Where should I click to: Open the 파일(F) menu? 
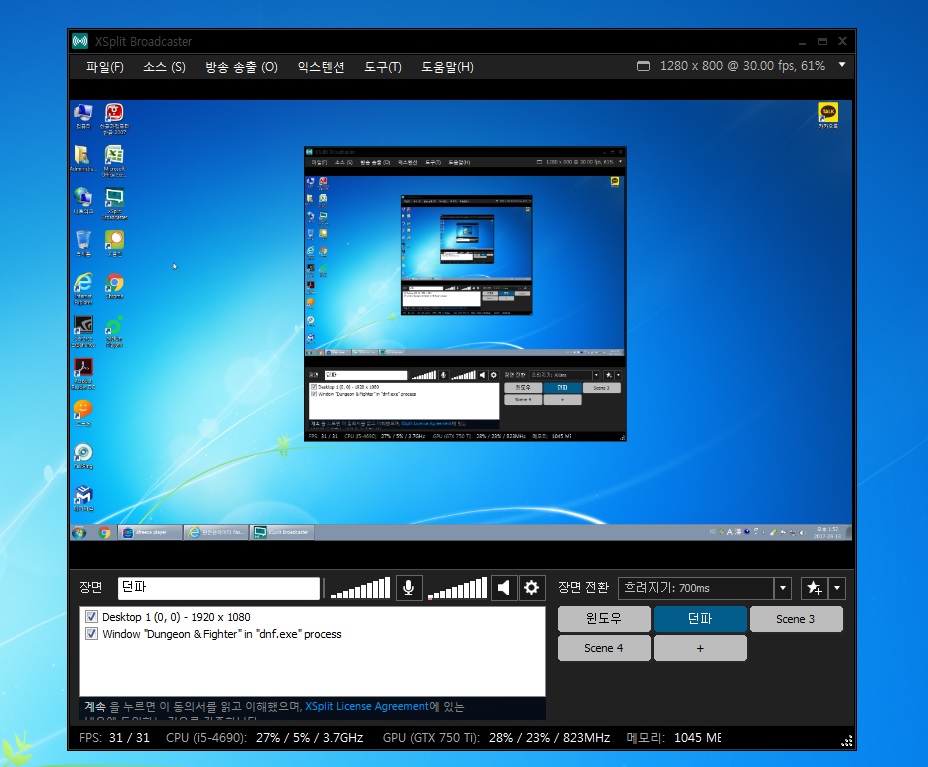point(105,67)
